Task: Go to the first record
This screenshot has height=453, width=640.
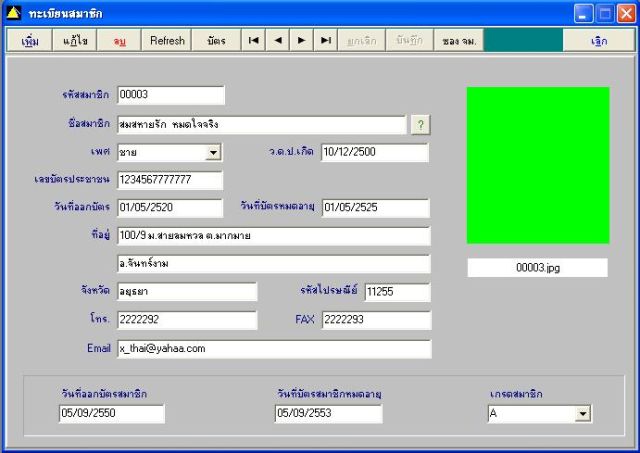Action: pyautogui.click(x=253, y=40)
